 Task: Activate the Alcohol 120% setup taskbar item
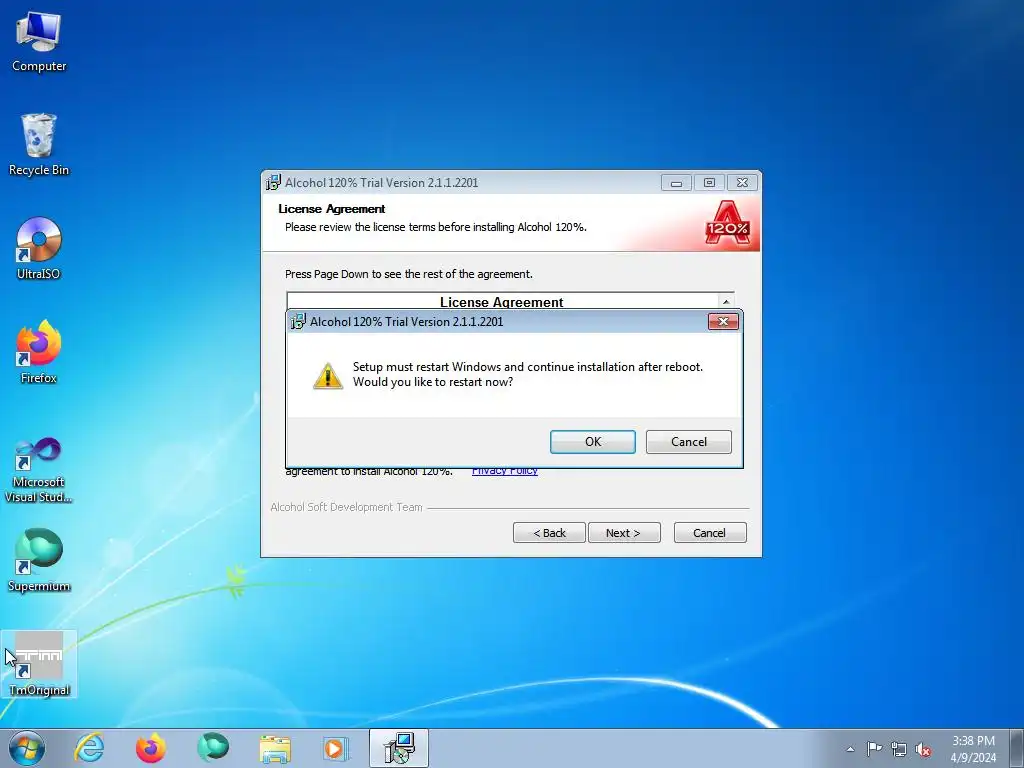tap(398, 748)
